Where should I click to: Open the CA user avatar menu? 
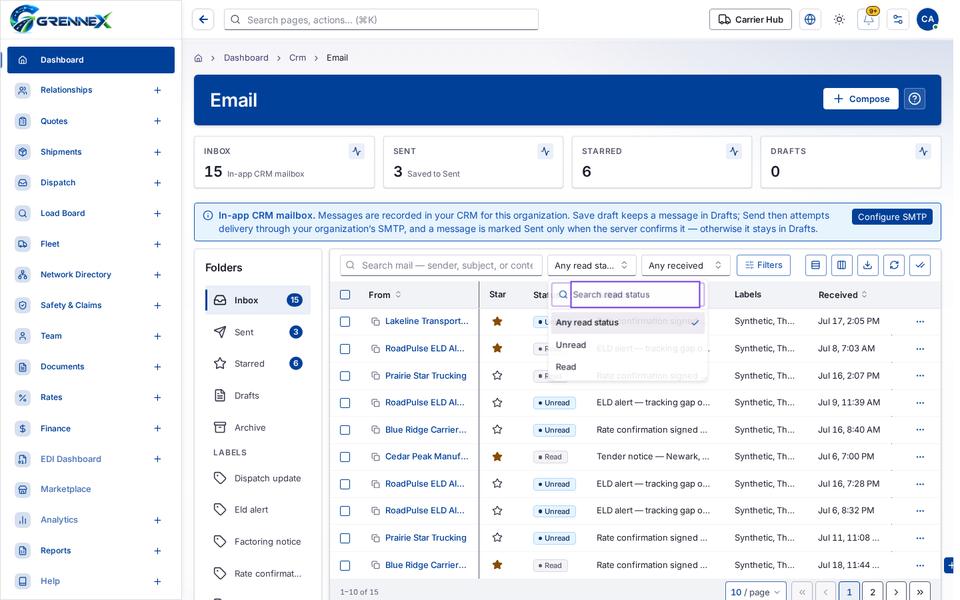pos(927,20)
